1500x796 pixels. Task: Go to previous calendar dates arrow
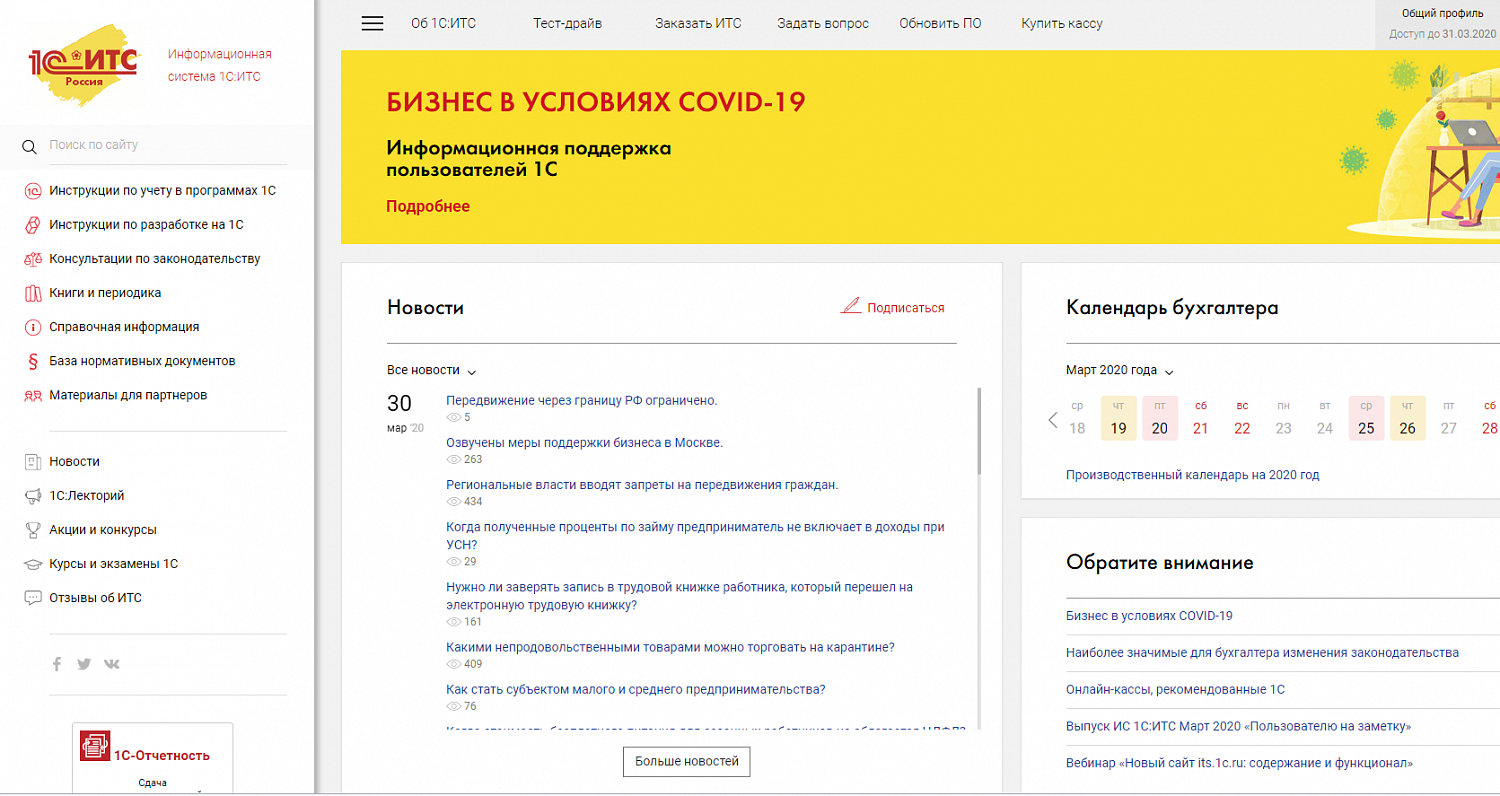(x=1052, y=420)
